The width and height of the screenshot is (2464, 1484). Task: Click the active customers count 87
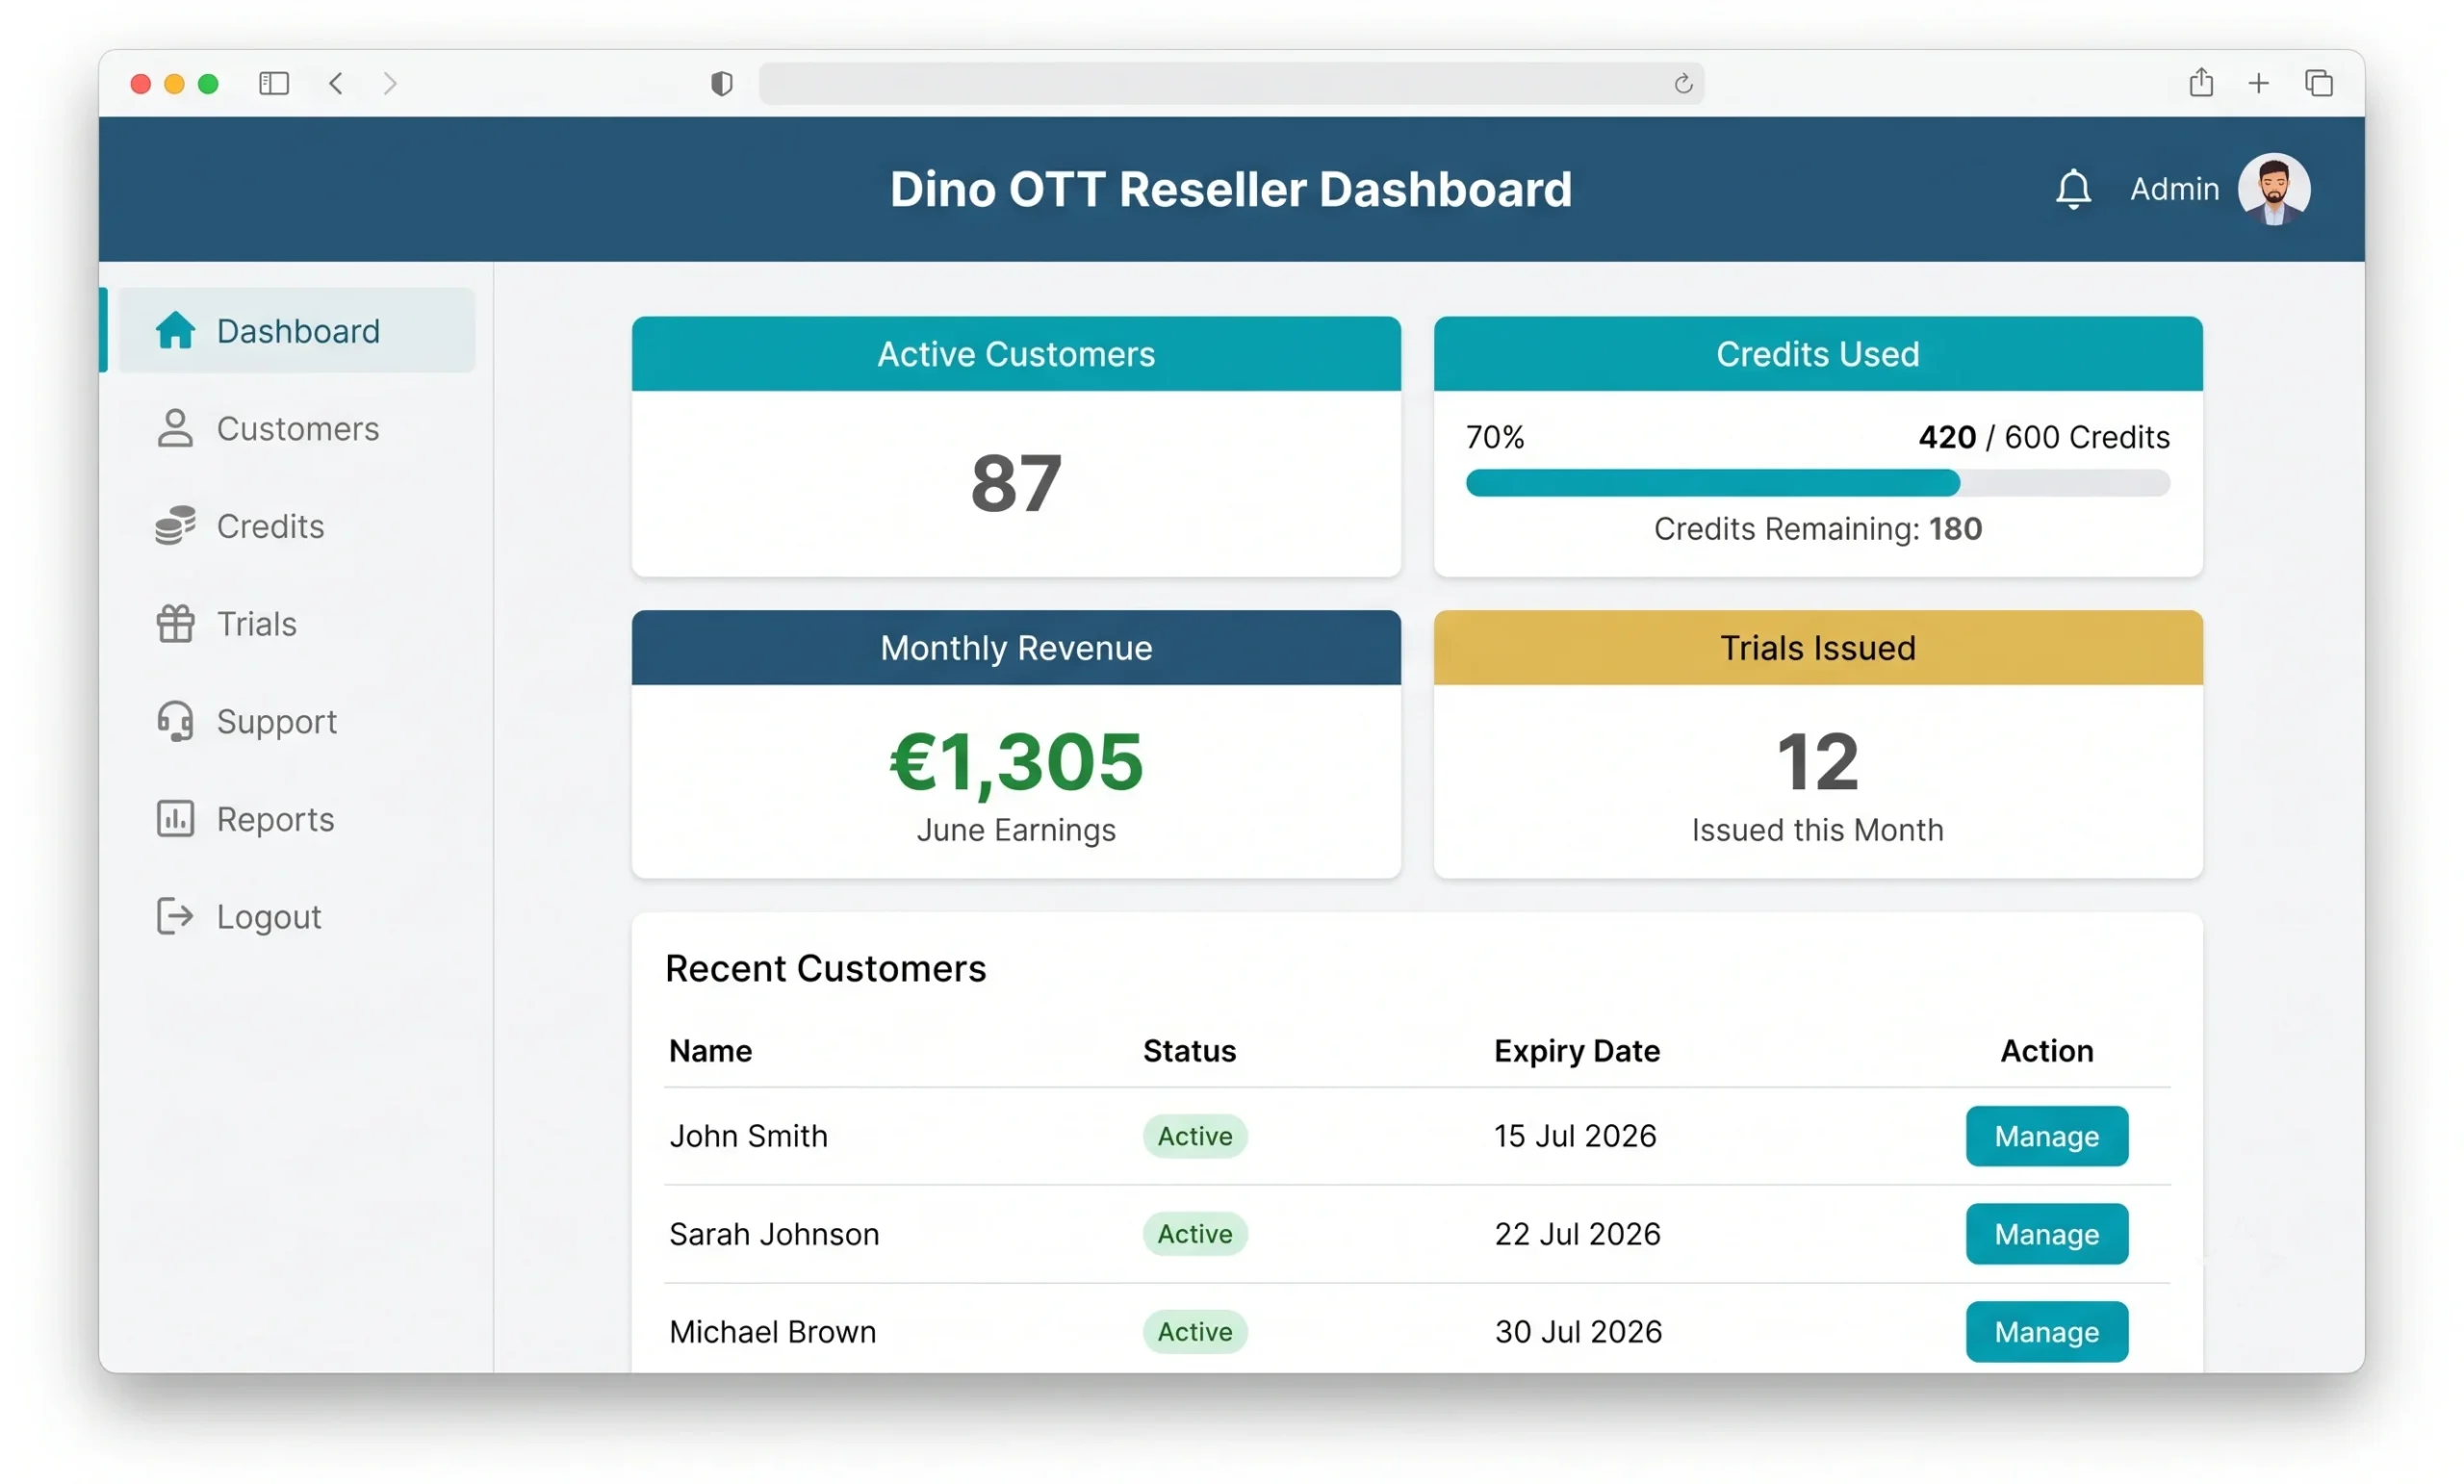[1016, 483]
